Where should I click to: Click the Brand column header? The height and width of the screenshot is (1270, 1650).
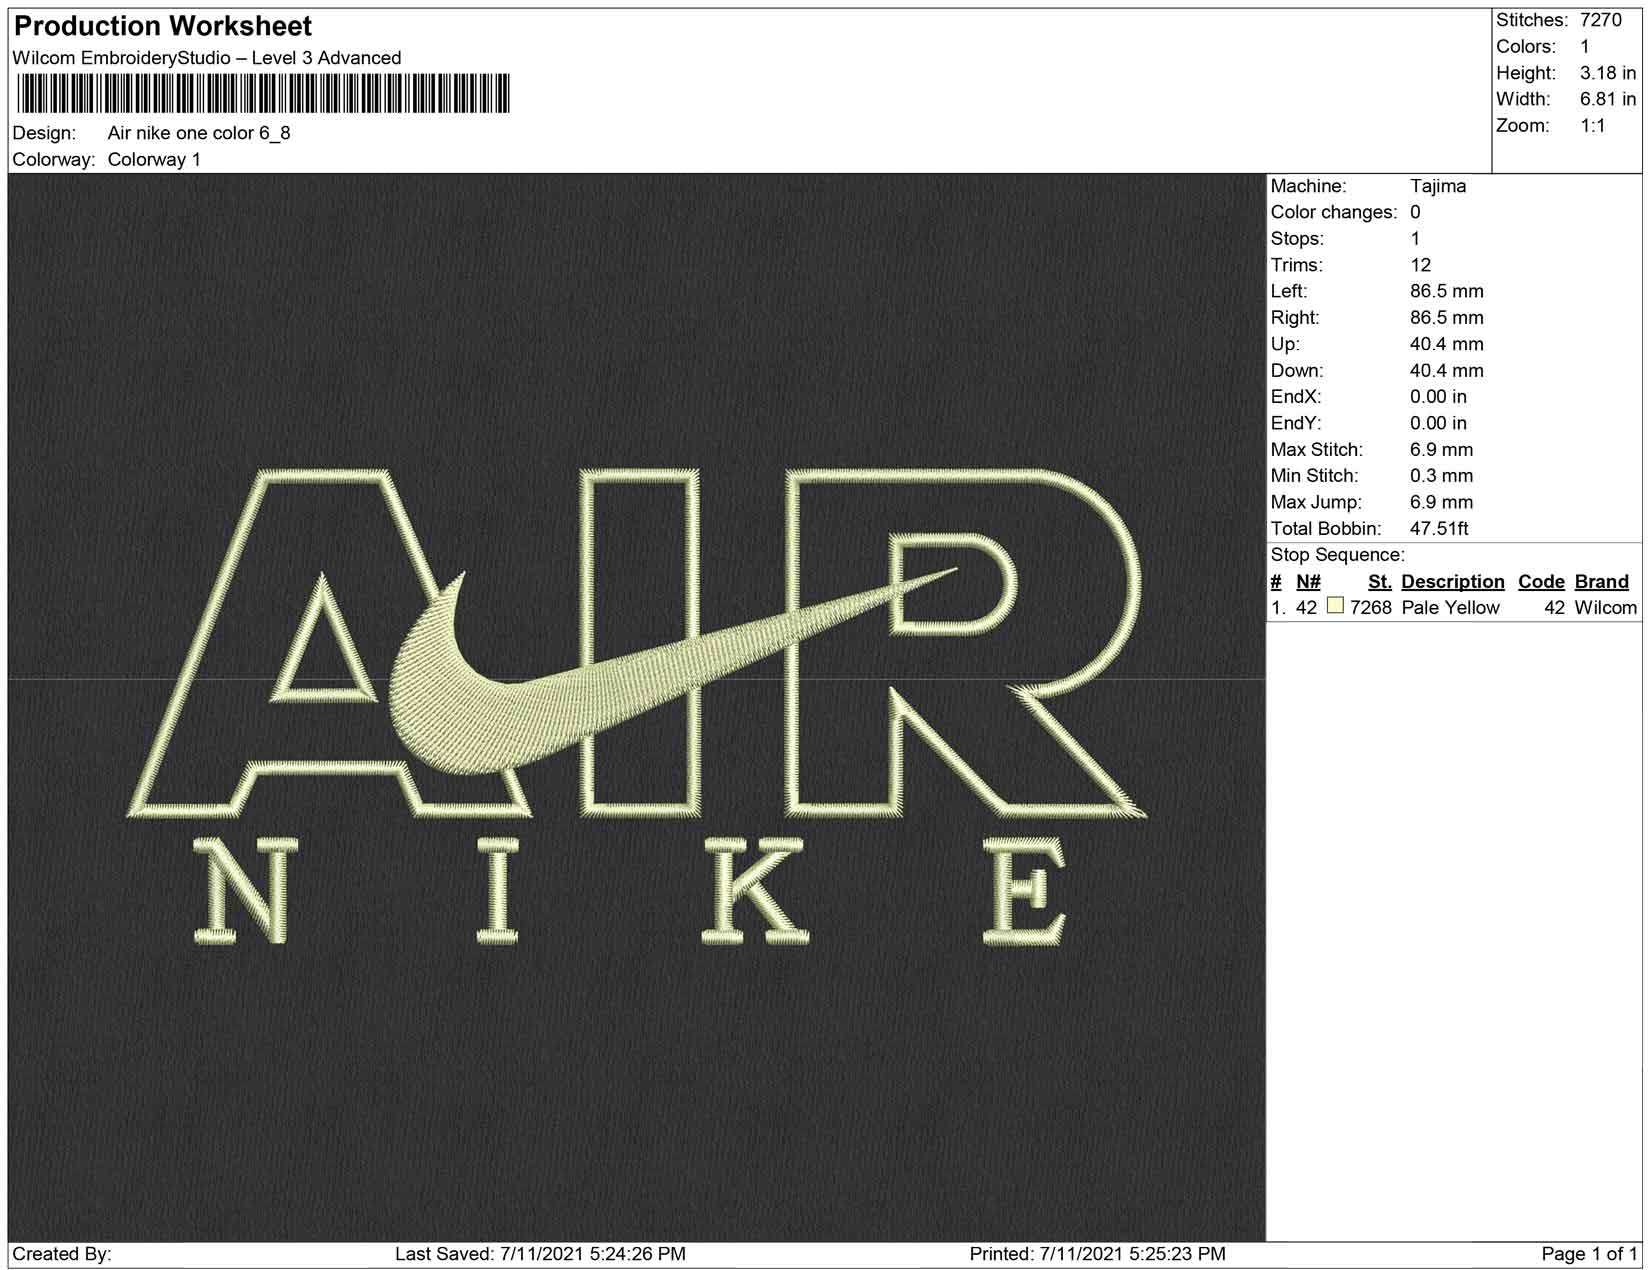point(1601,582)
